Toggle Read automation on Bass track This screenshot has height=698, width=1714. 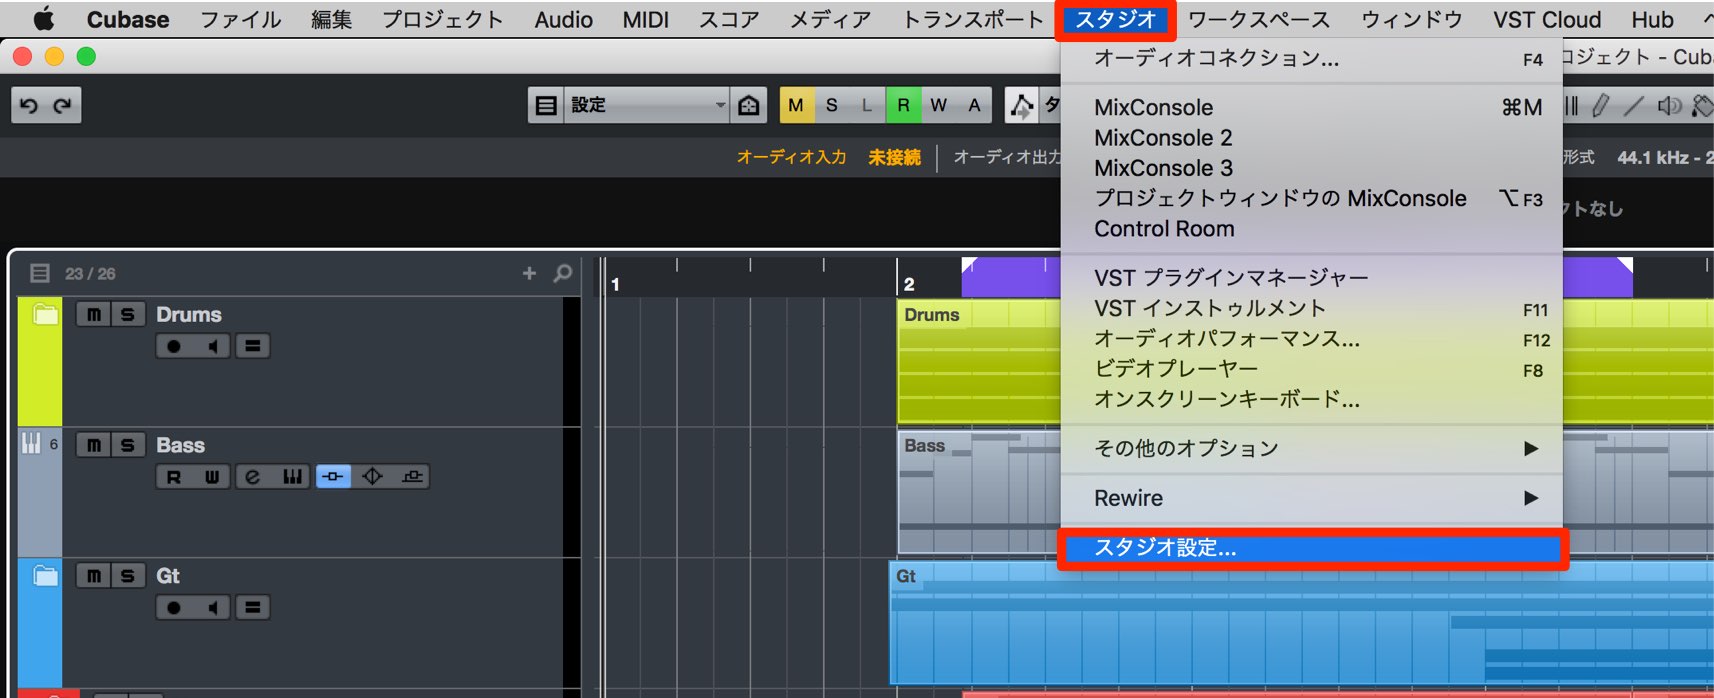(174, 477)
